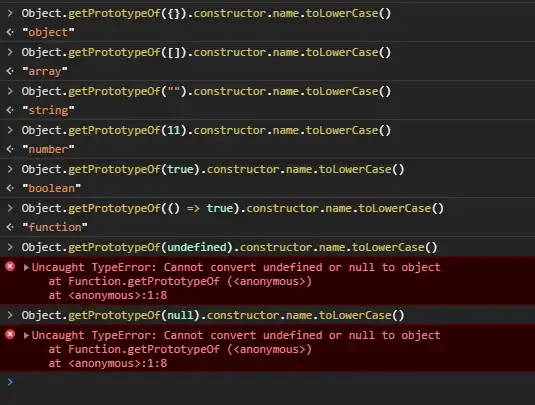Click the input chevron beside getPrototypeOf(undefined)
535x405 pixels.
click(10, 247)
